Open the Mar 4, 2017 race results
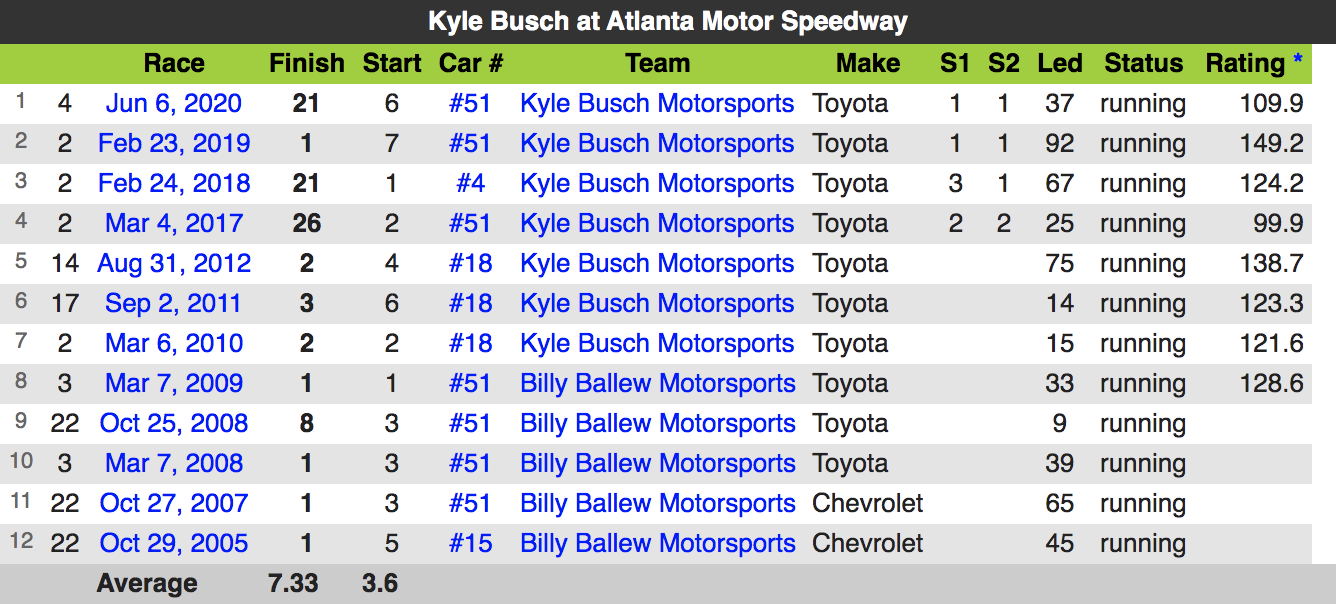 tap(174, 223)
